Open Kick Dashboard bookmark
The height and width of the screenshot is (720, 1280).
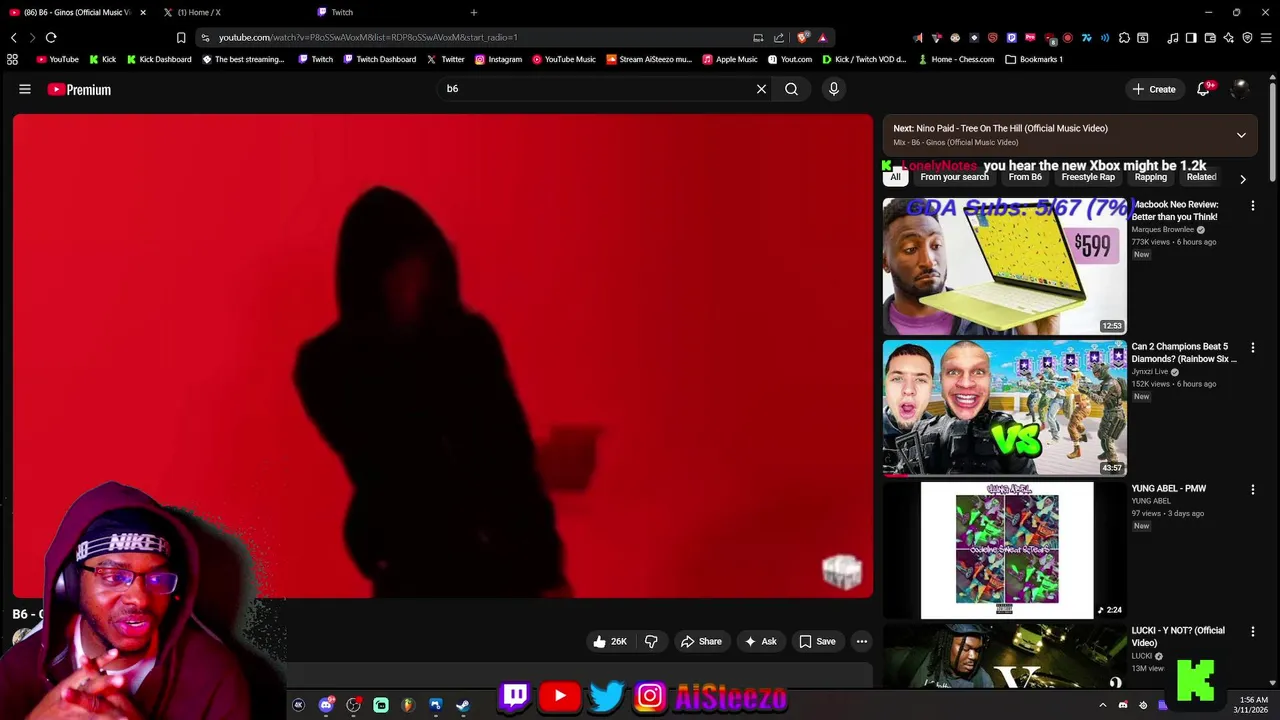pyautogui.click(x=158, y=59)
